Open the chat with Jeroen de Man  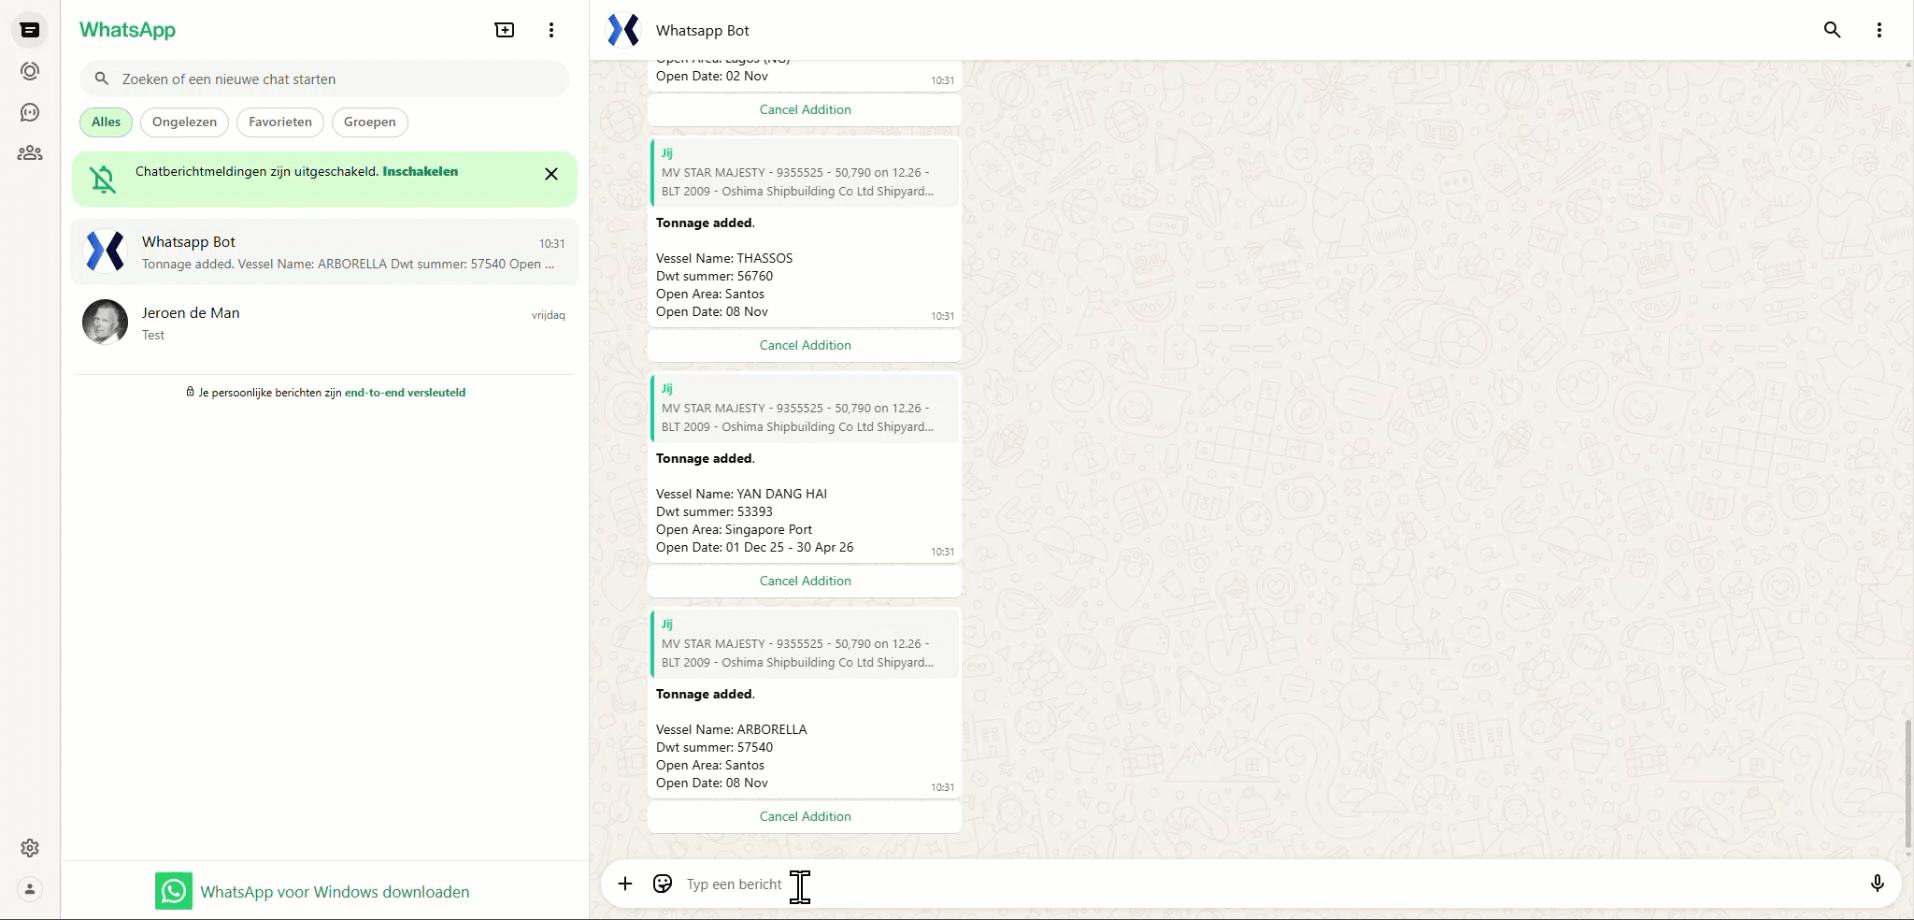tap(325, 322)
